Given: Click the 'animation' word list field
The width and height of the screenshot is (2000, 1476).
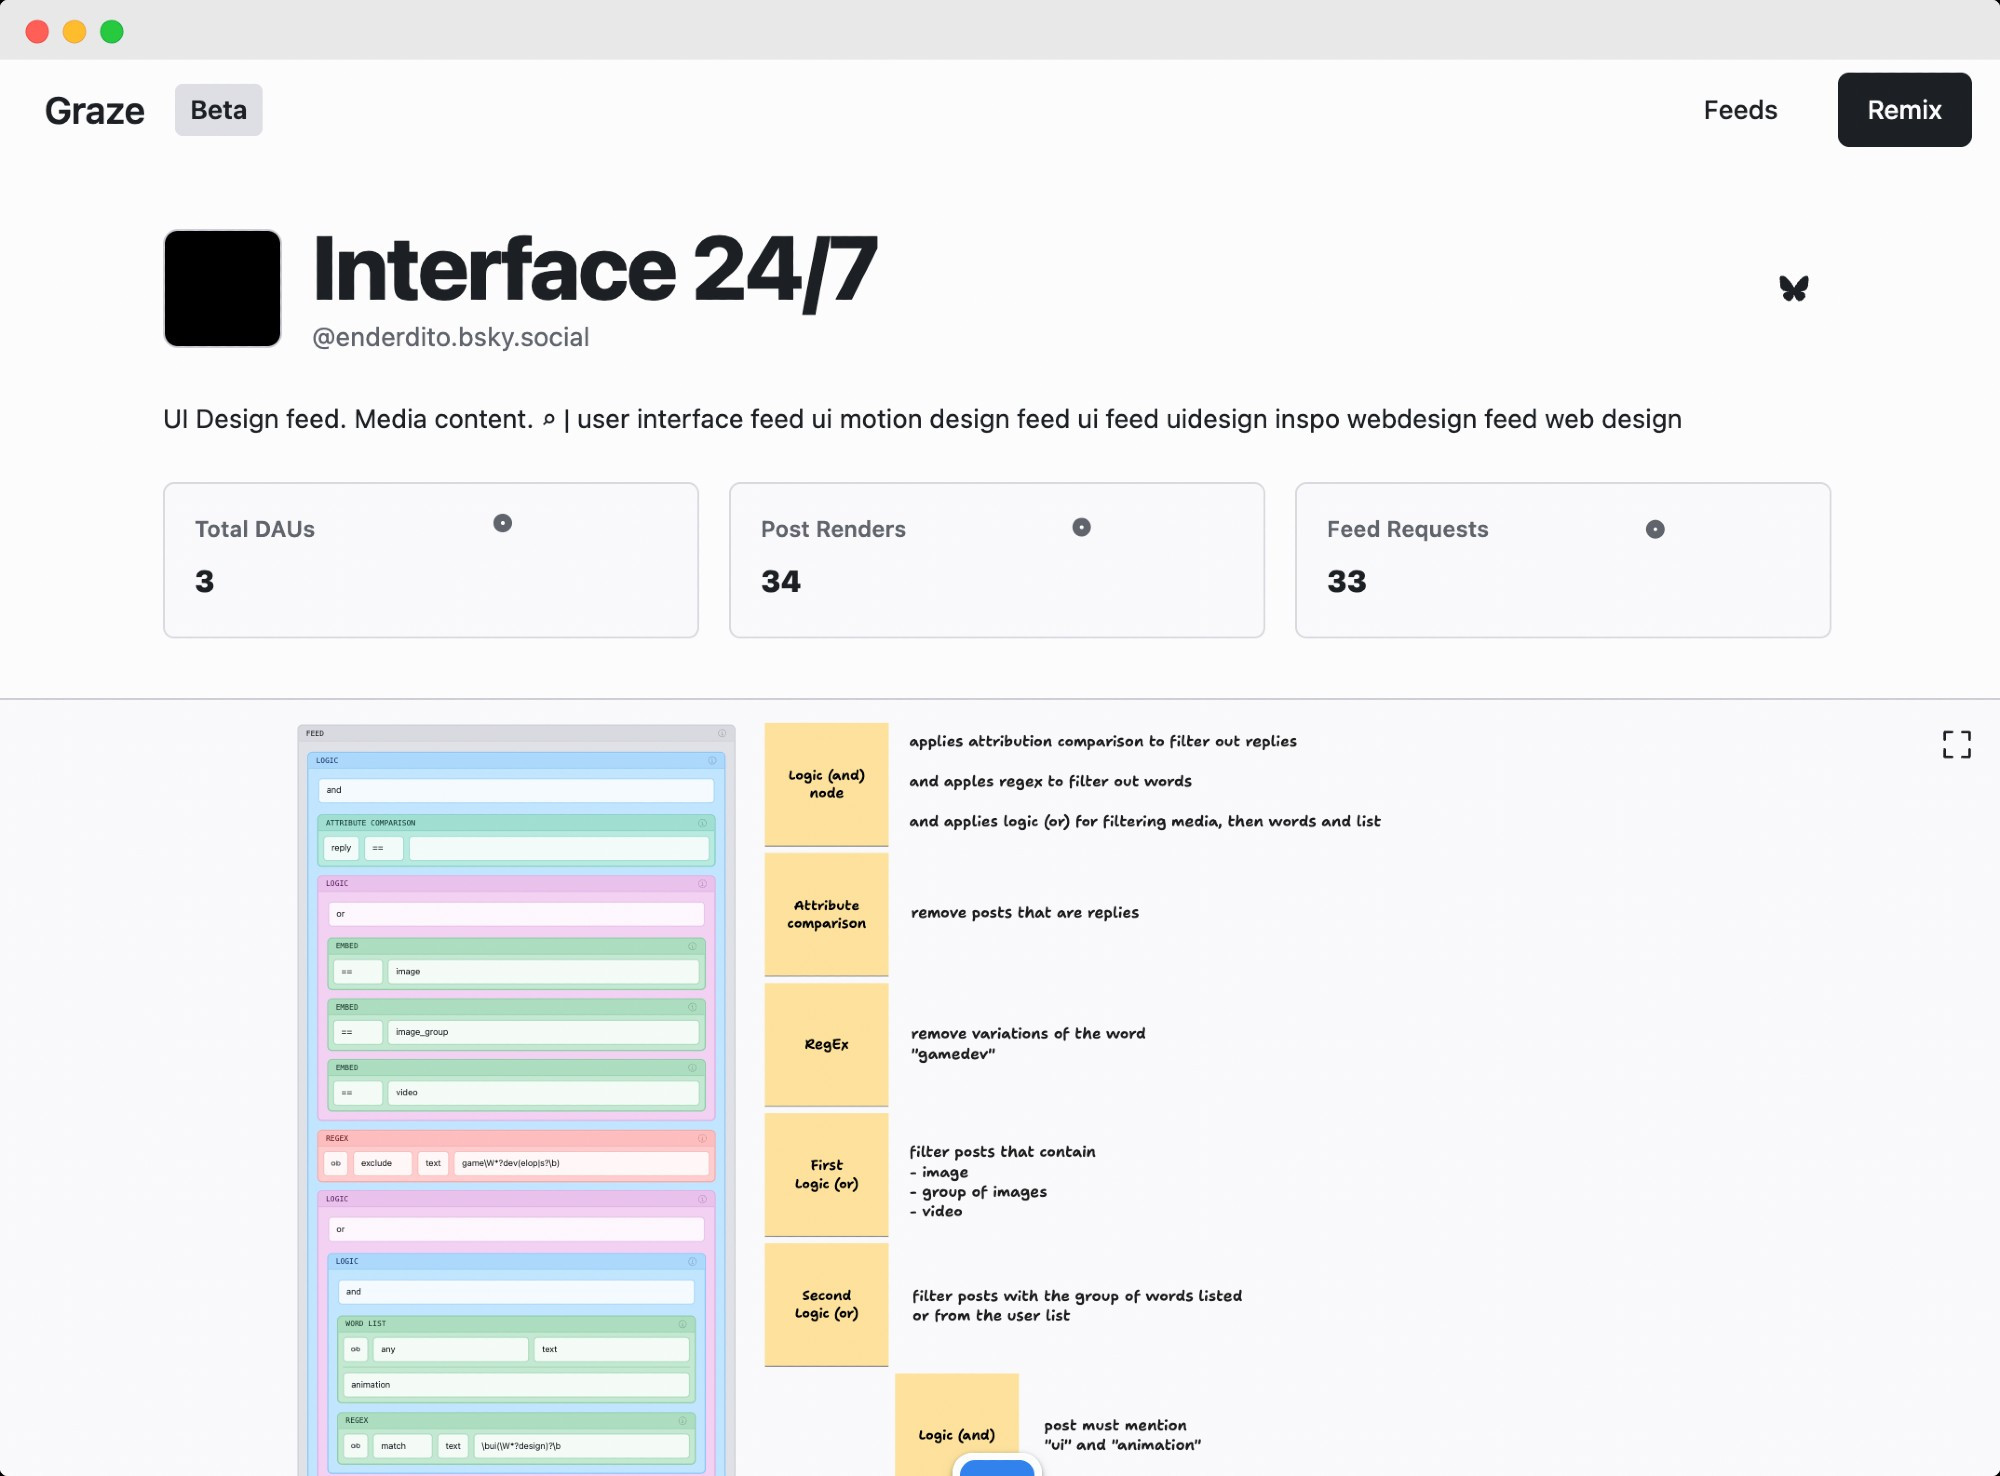Looking at the screenshot, I should tap(516, 1385).
